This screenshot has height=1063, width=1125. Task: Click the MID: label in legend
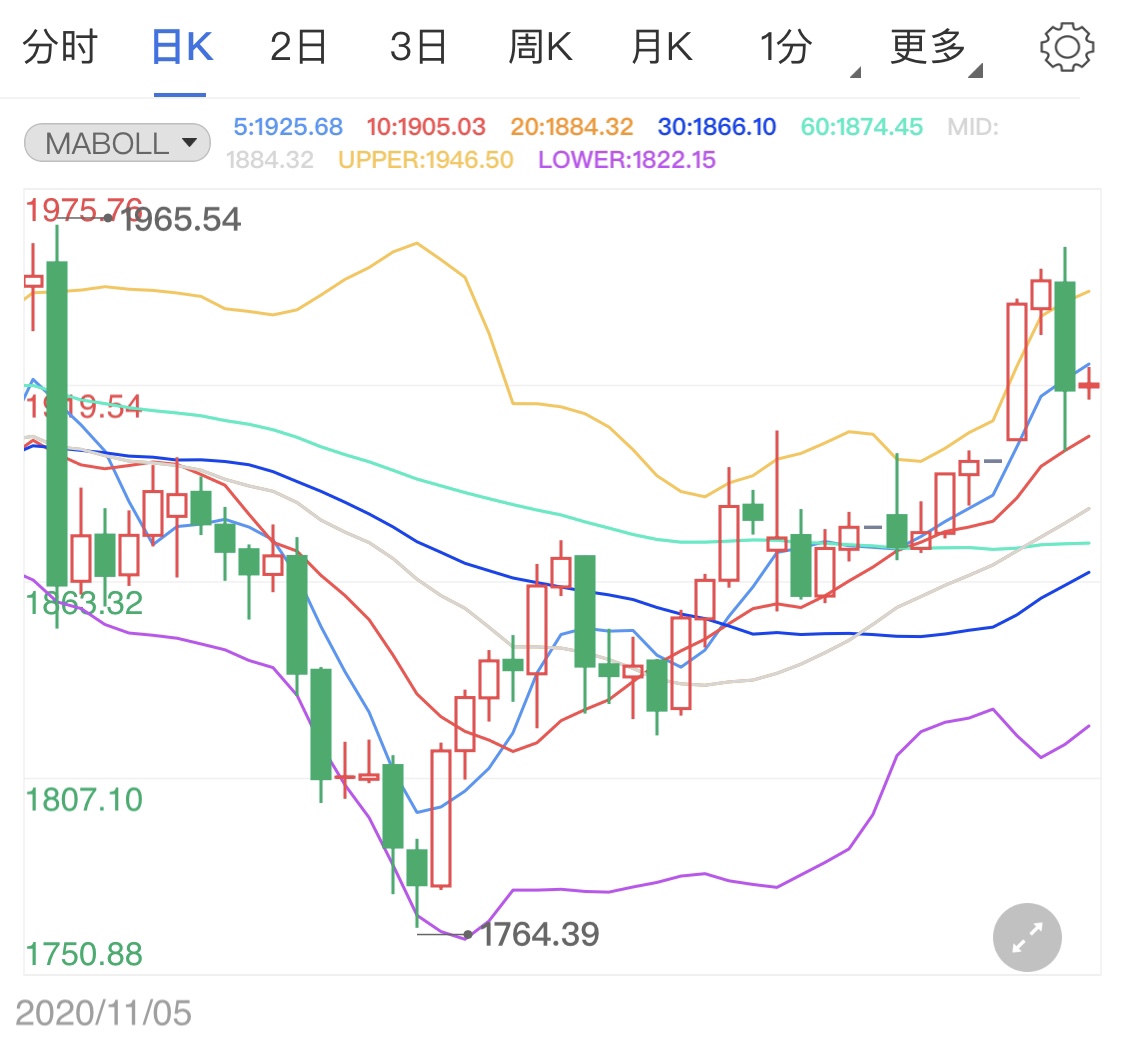(973, 127)
